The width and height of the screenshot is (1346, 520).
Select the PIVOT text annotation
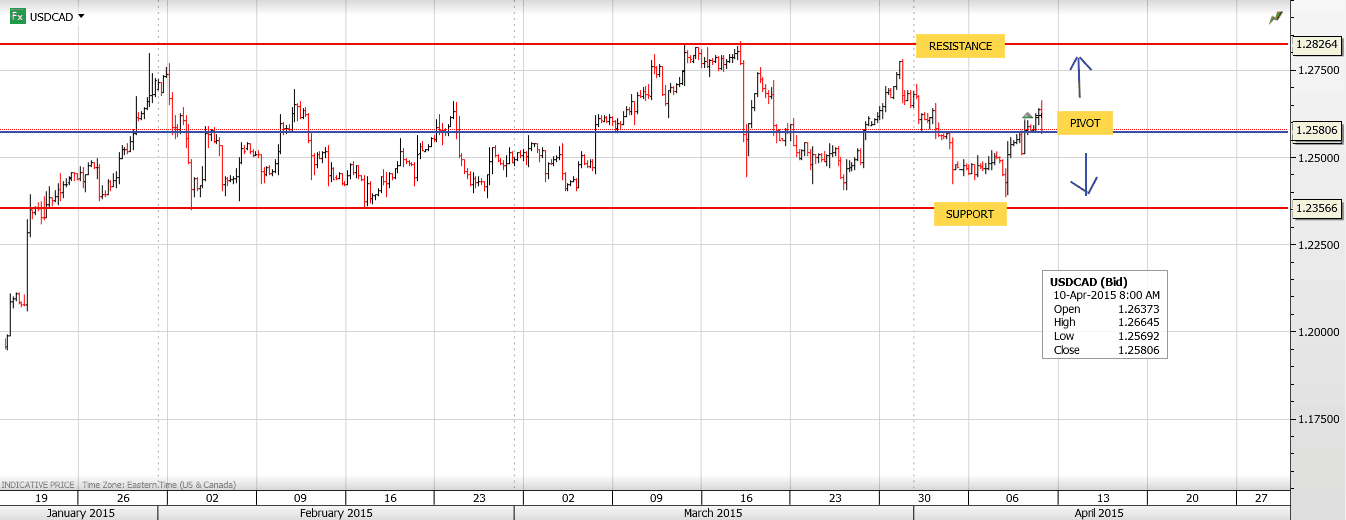(x=1084, y=123)
